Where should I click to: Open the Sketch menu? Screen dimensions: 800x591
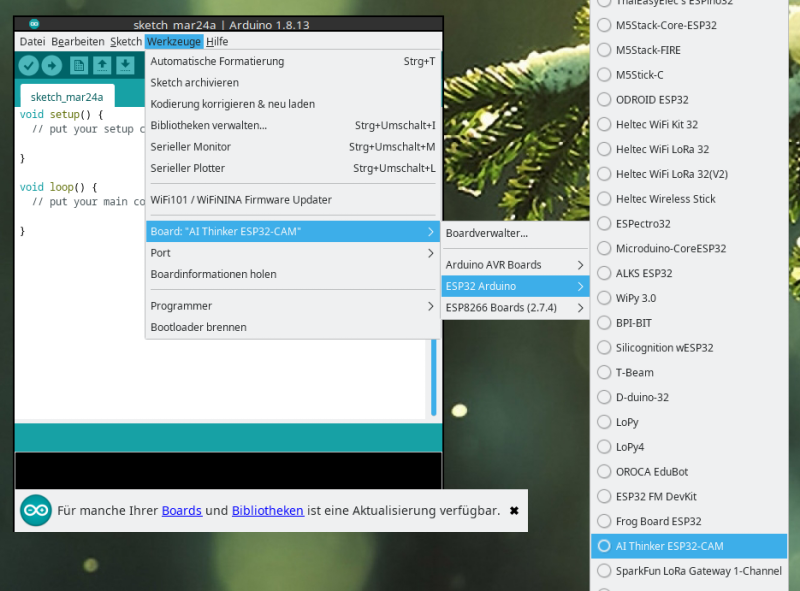126,42
